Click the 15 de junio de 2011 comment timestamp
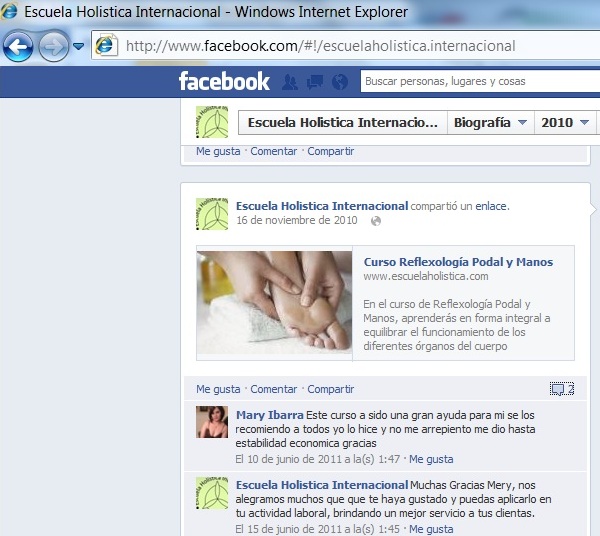This screenshot has width=600, height=536. point(318,529)
